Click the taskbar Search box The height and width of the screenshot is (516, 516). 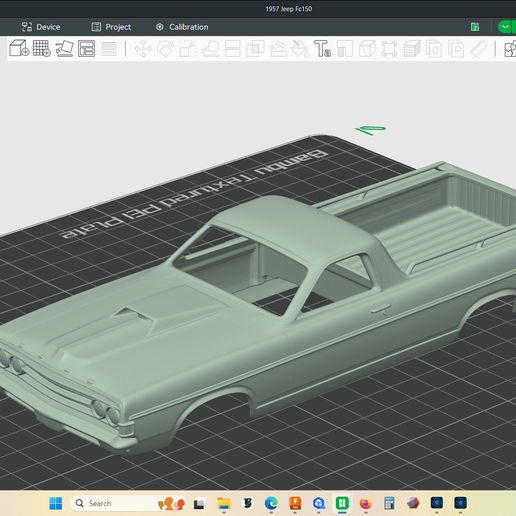tap(128, 503)
